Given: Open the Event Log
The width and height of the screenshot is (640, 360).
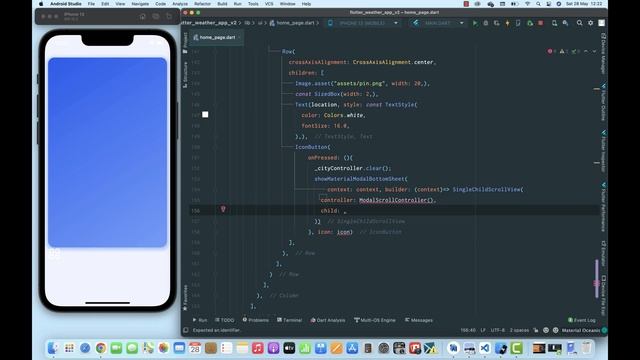Looking at the screenshot, I should [582, 320].
